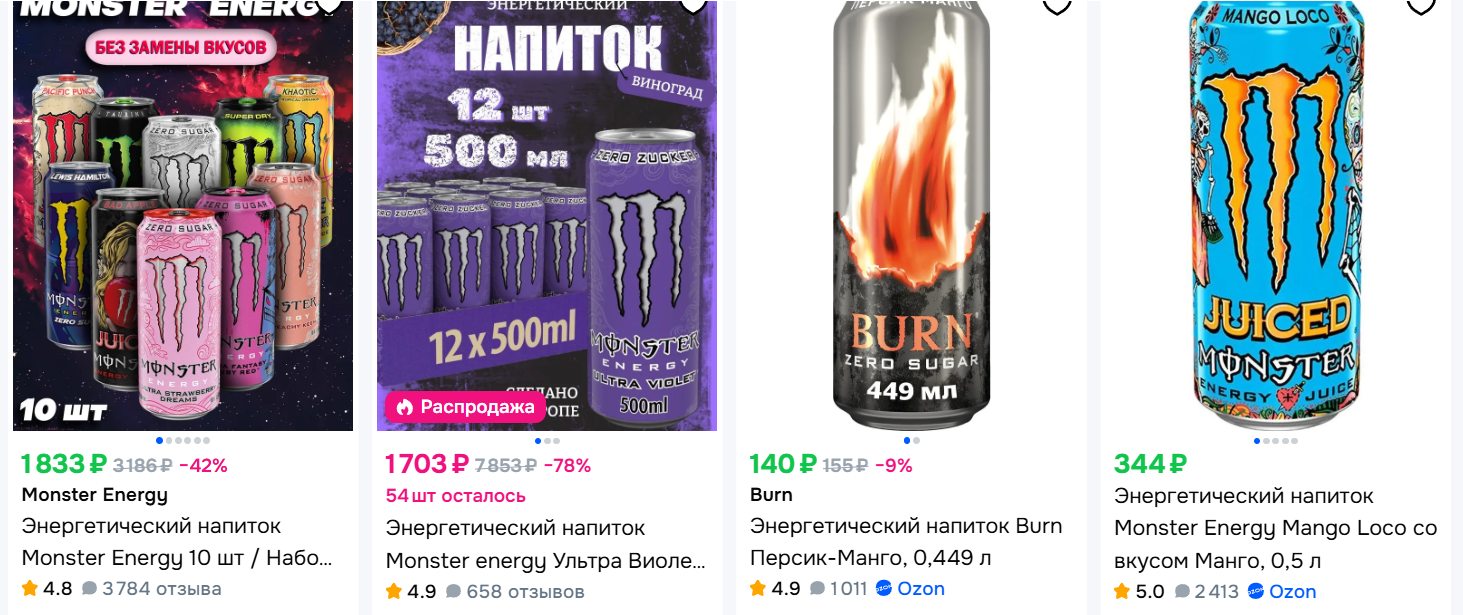Screen dimensions: 1463x615
Task: Click the 4.8 star rating icon
Action: point(30,588)
